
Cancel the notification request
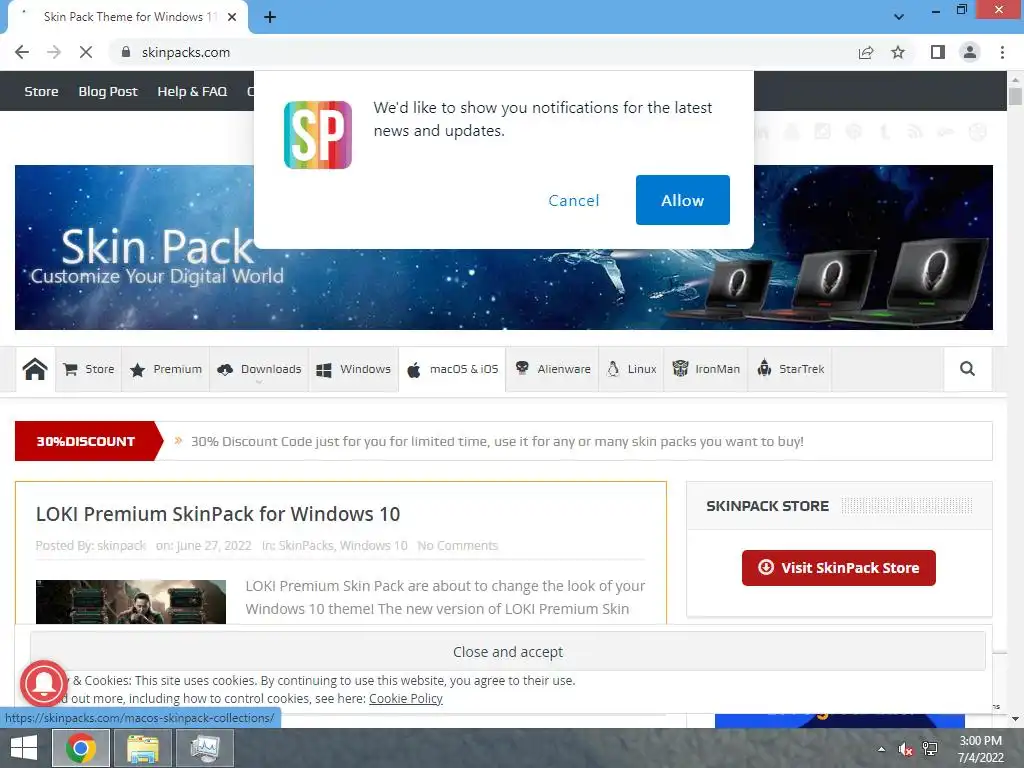tap(573, 200)
